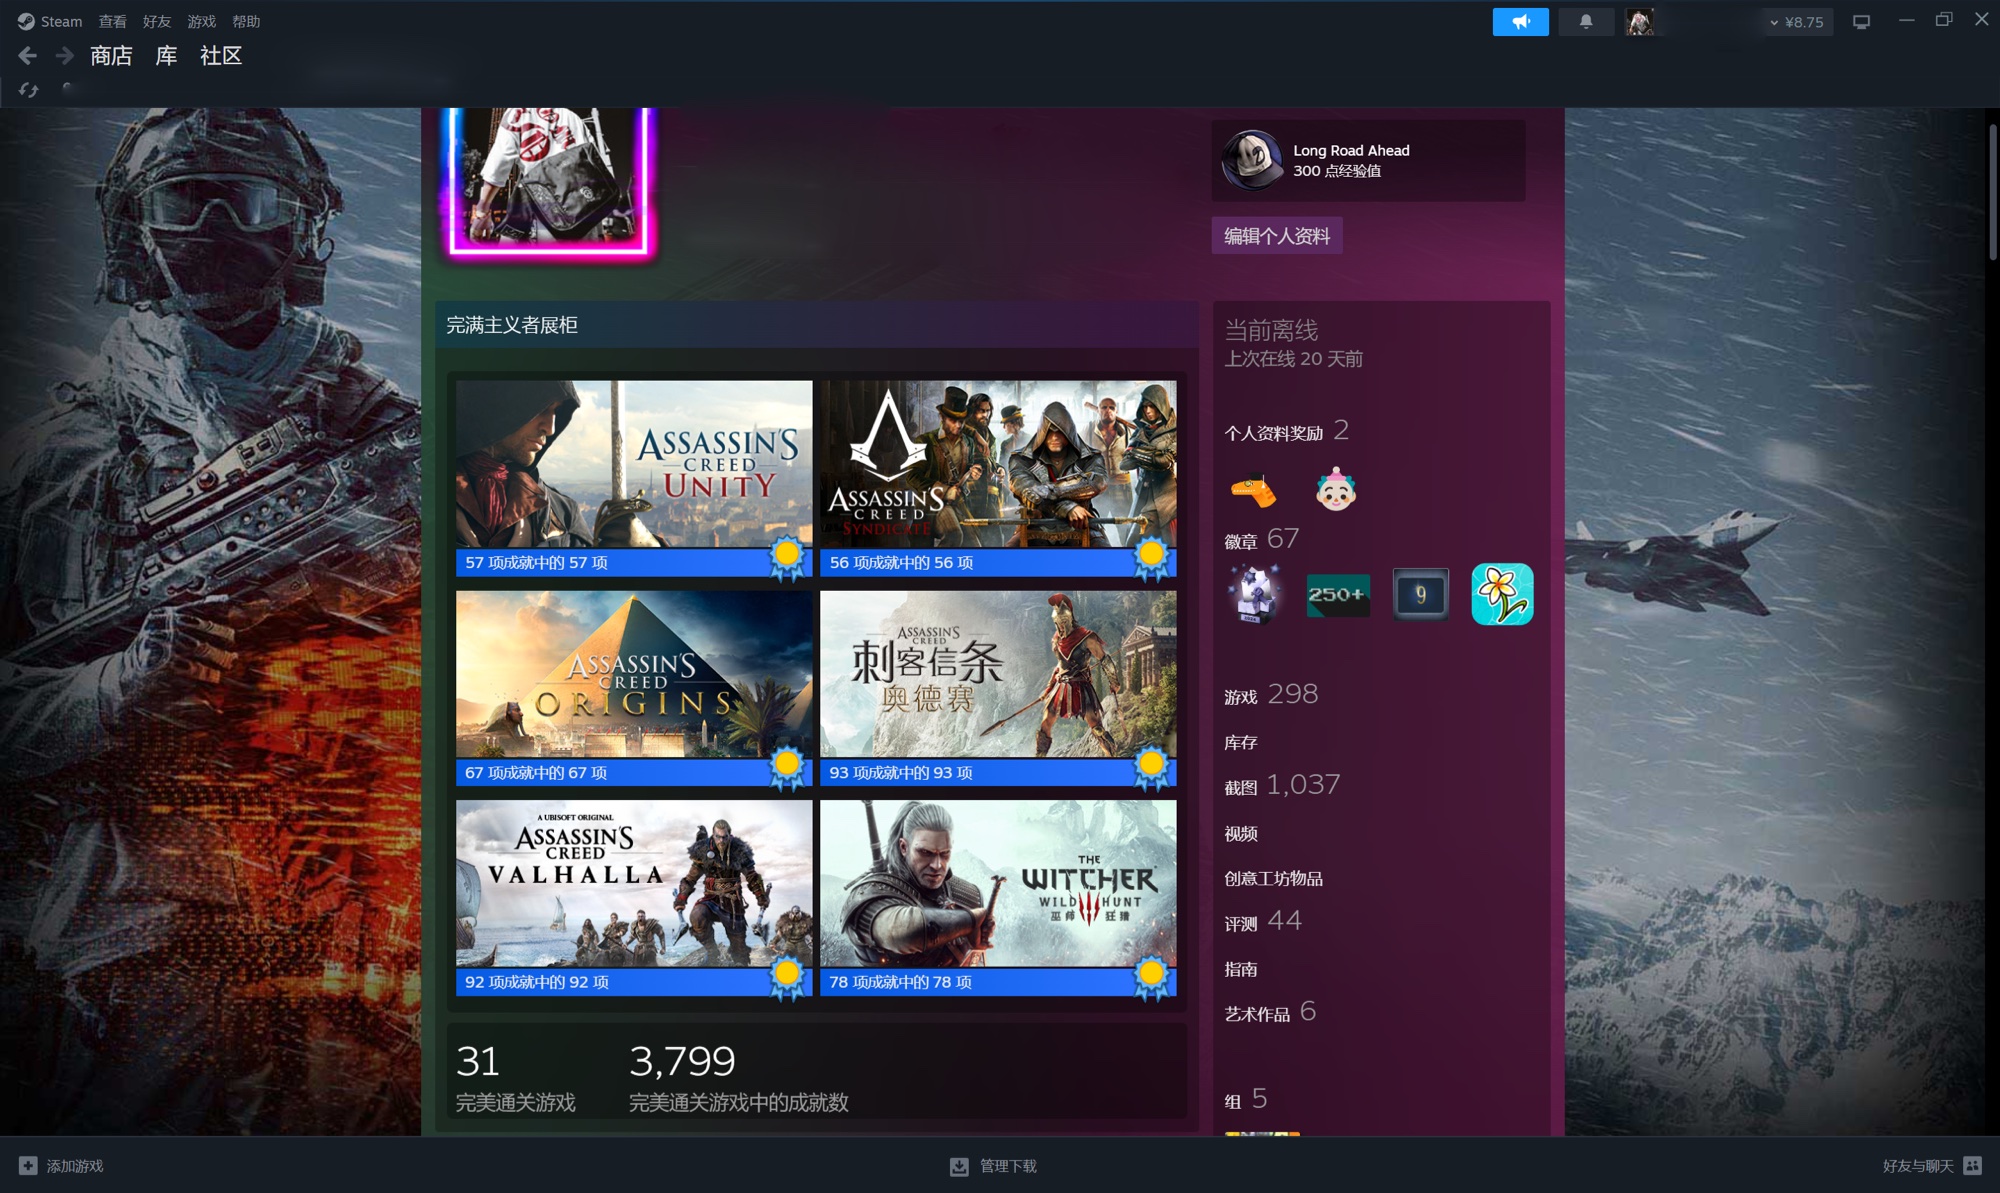Open the 视频 link

[x=1241, y=833]
